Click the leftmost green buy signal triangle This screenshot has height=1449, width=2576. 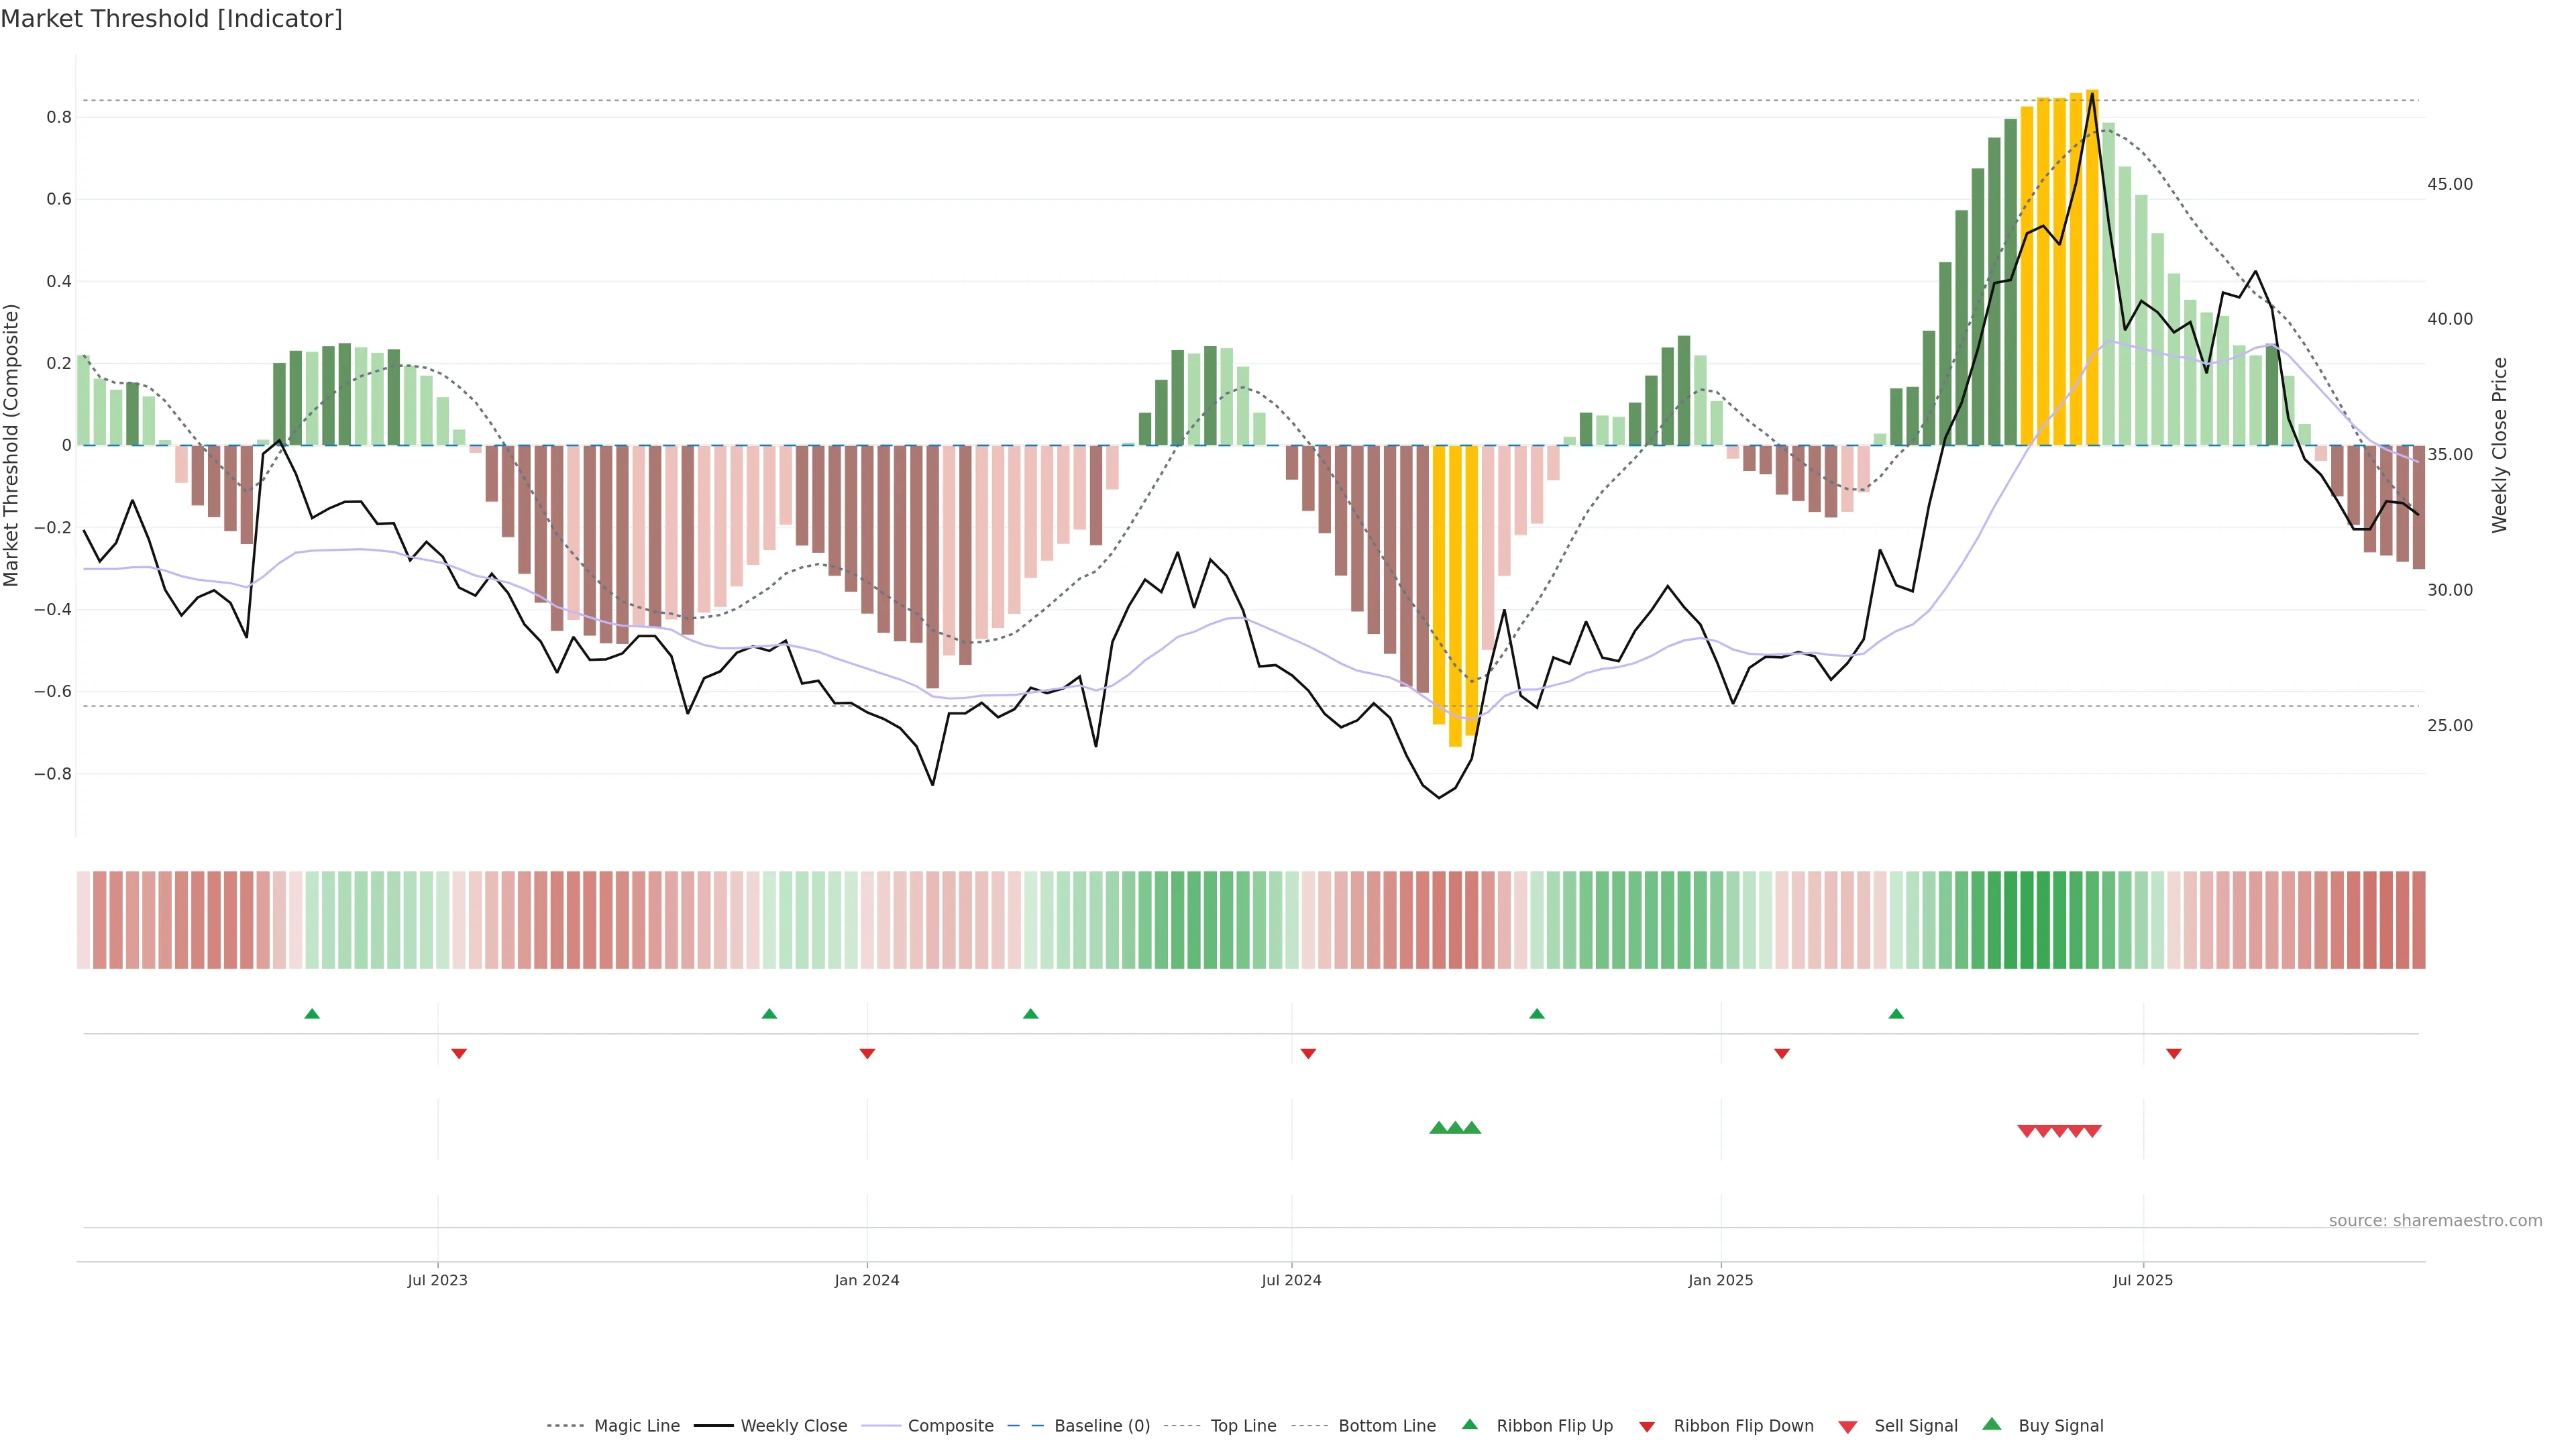click(x=1439, y=1128)
